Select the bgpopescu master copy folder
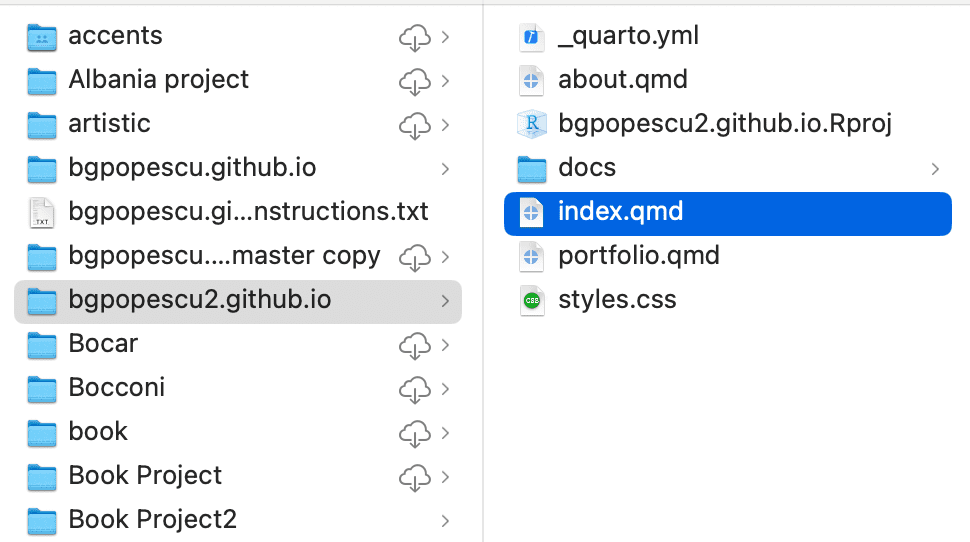This screenshot has width=970, height=542. [x=224, y=256]
